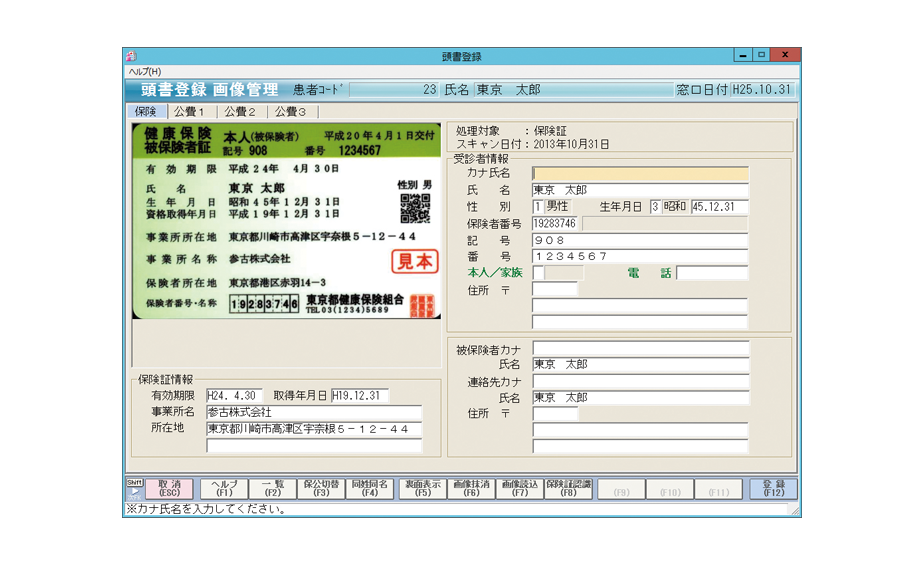Close the 頭書登録 window
Viewport: 920px width, 568px height.
[785, 55]
